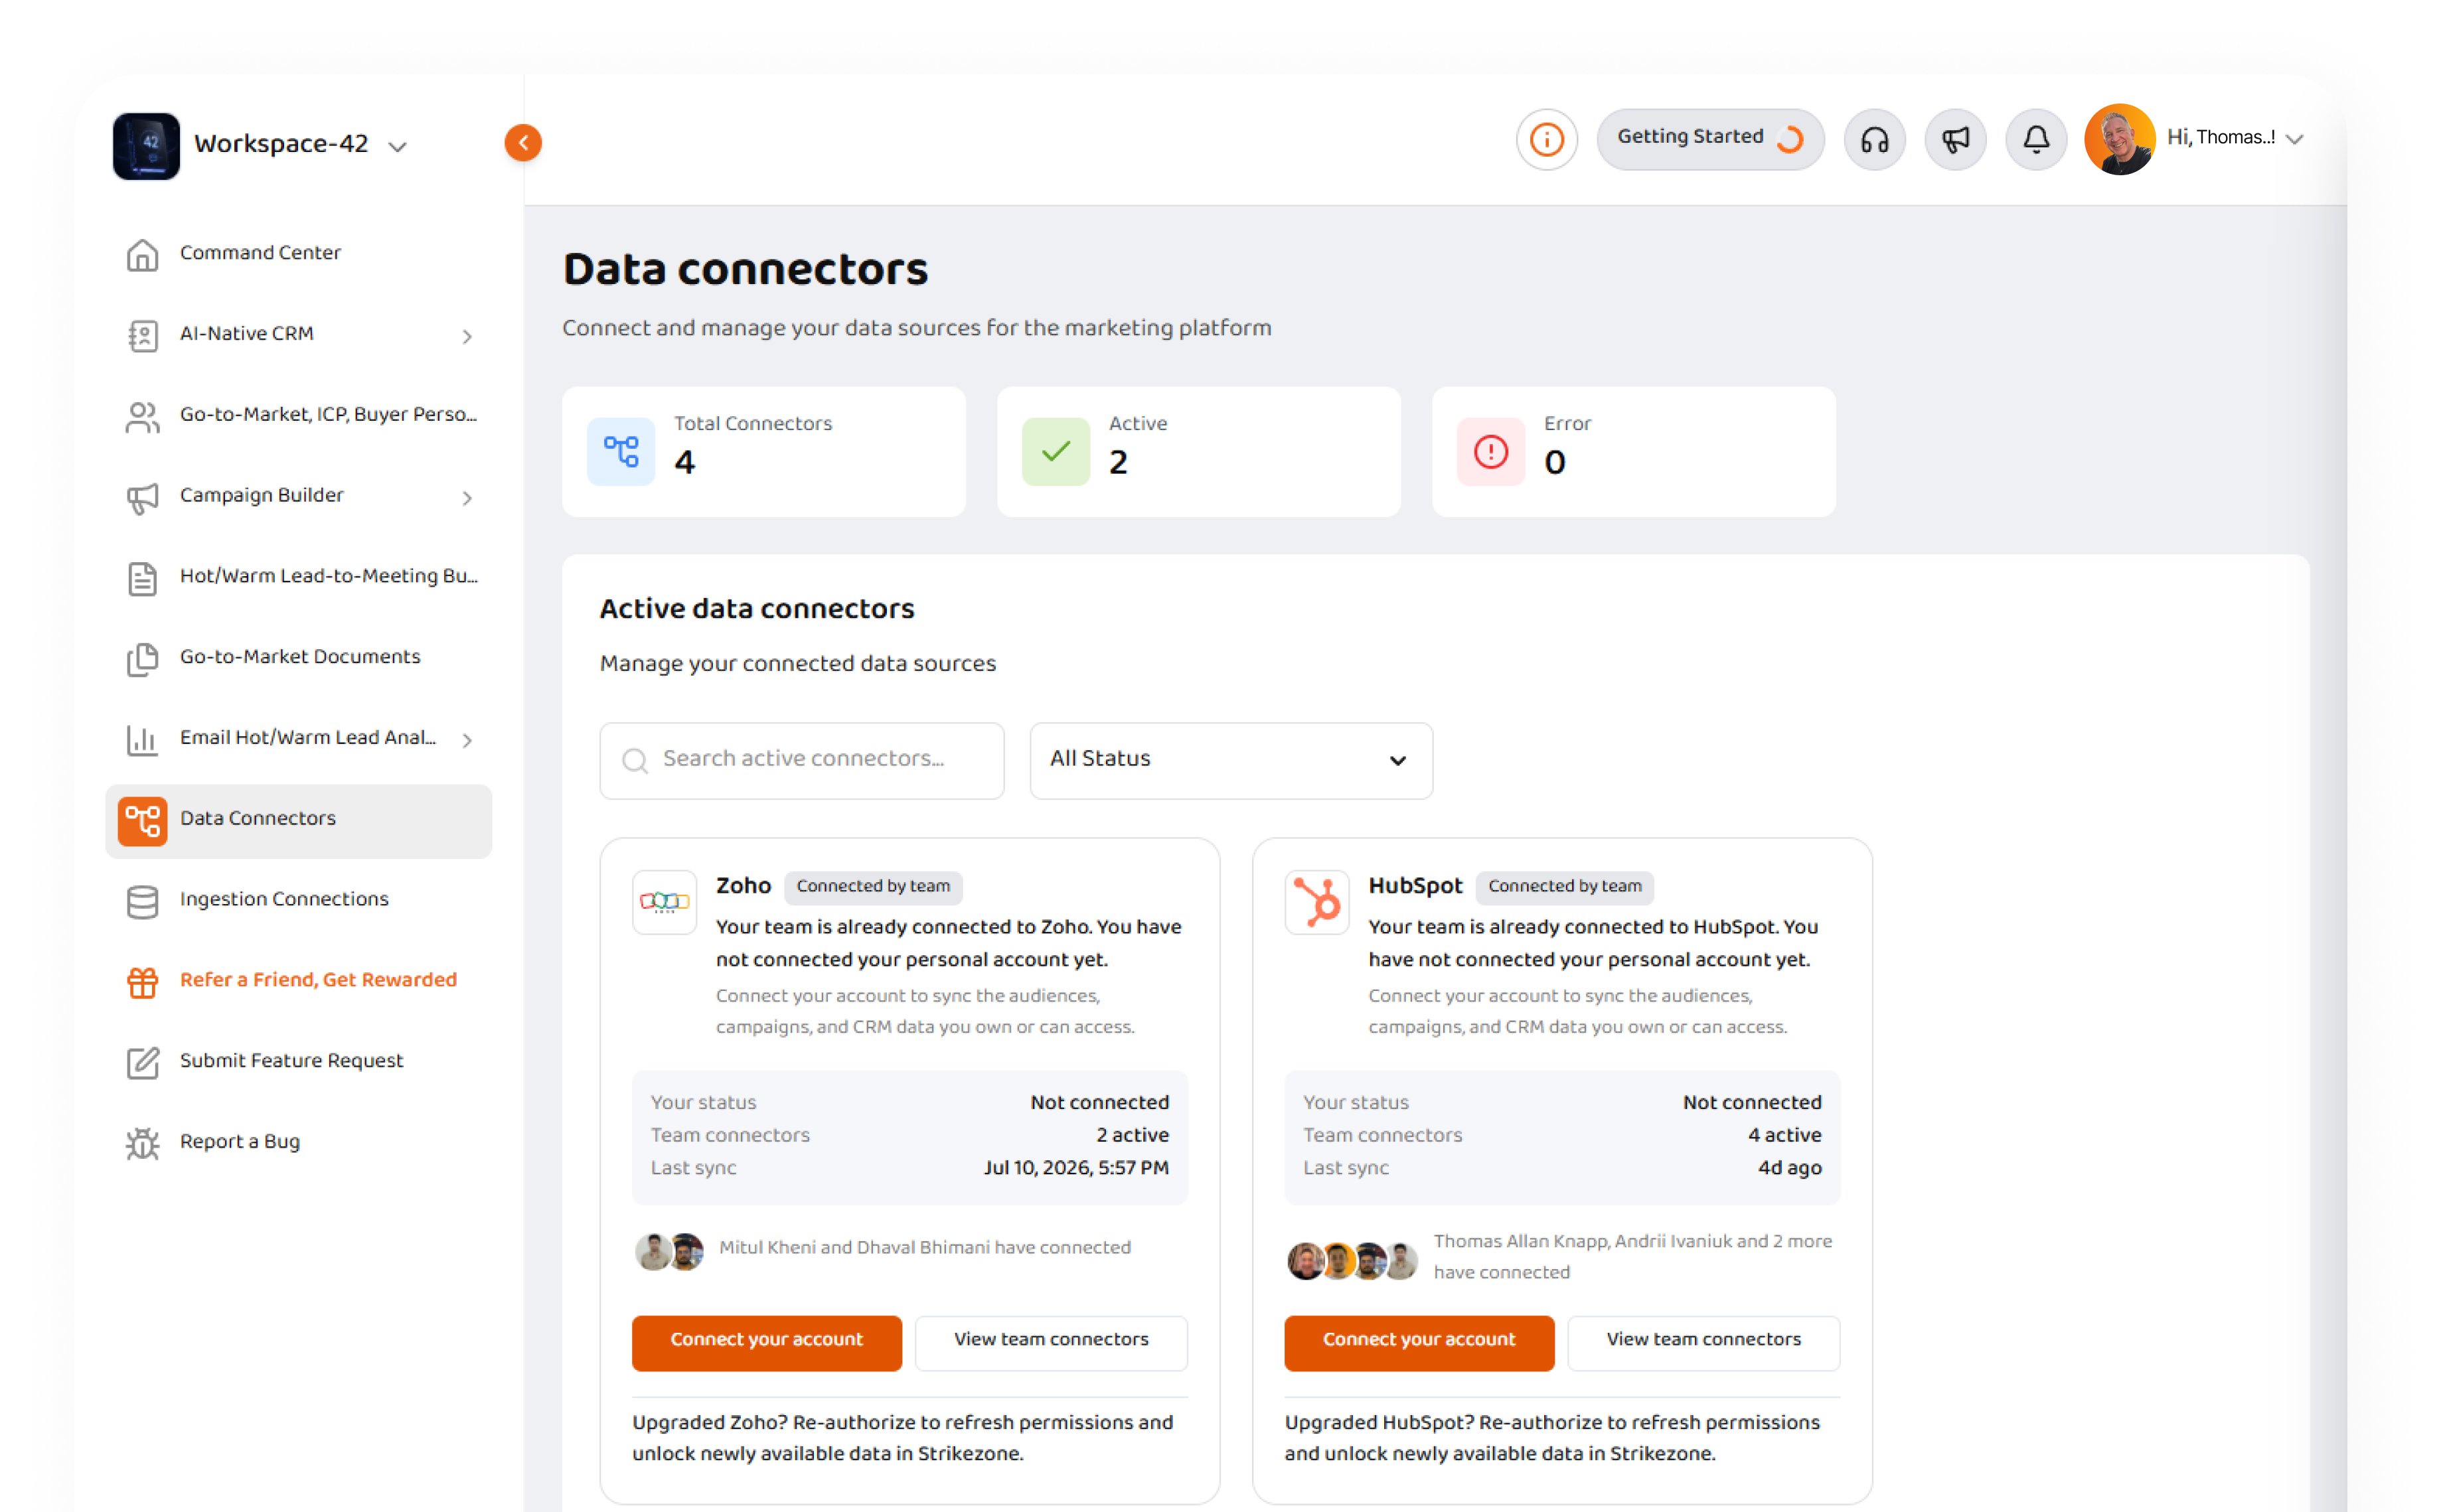Collapse the sidebar with the orange arrow
2443x1512 pixels.
(523, 143)
